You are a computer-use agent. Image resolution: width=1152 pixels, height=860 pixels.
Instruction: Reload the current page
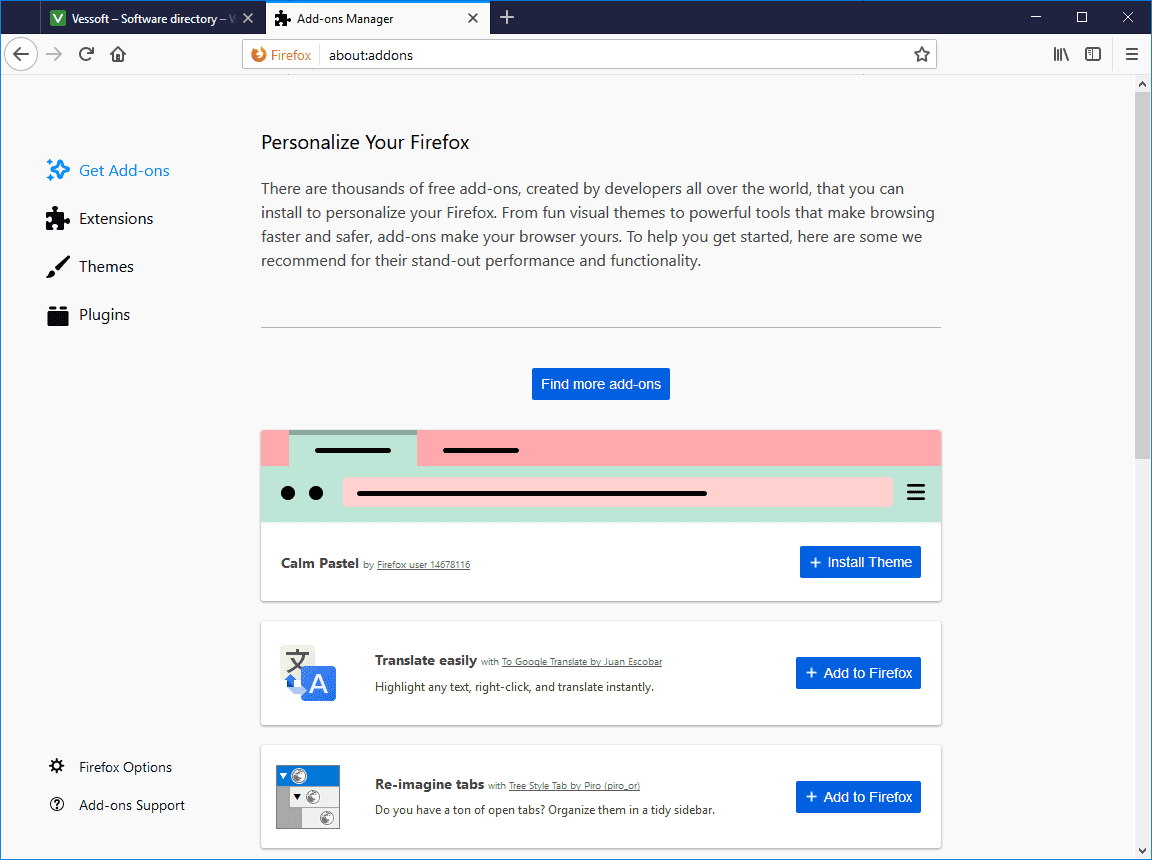click(86, 54)
